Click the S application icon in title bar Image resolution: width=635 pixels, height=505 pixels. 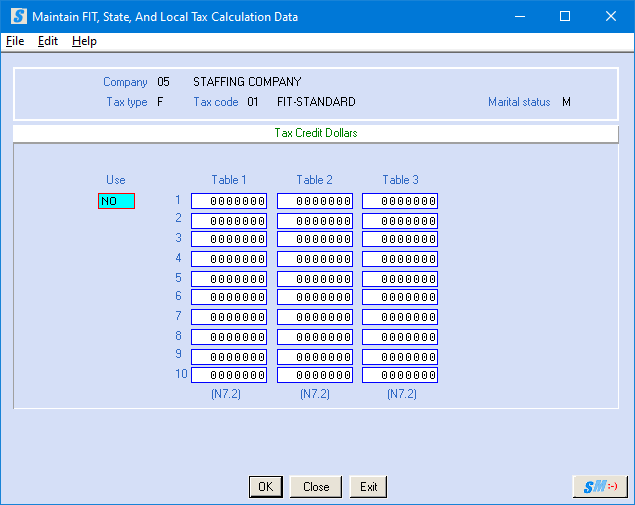click(x=19, y=17)
